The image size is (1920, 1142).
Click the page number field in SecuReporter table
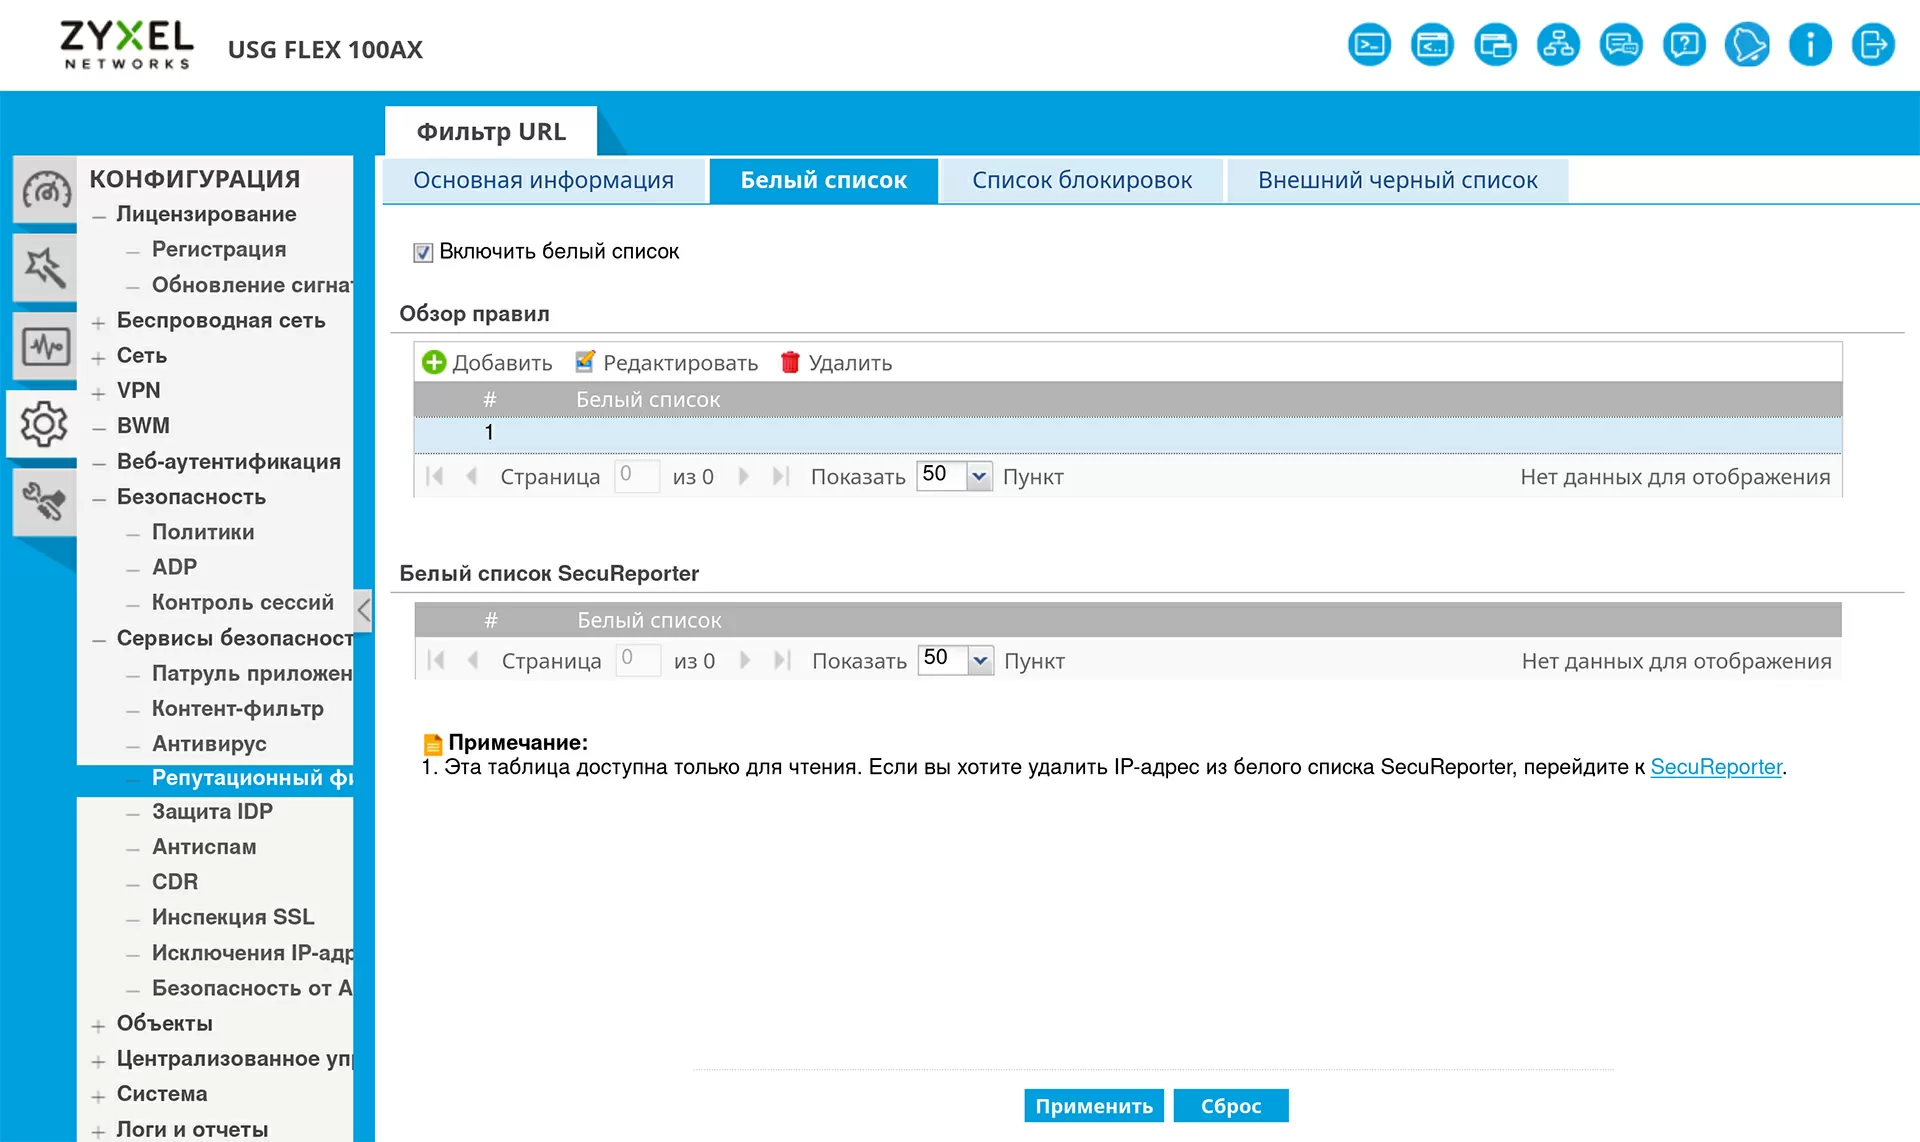click(638, 659)
